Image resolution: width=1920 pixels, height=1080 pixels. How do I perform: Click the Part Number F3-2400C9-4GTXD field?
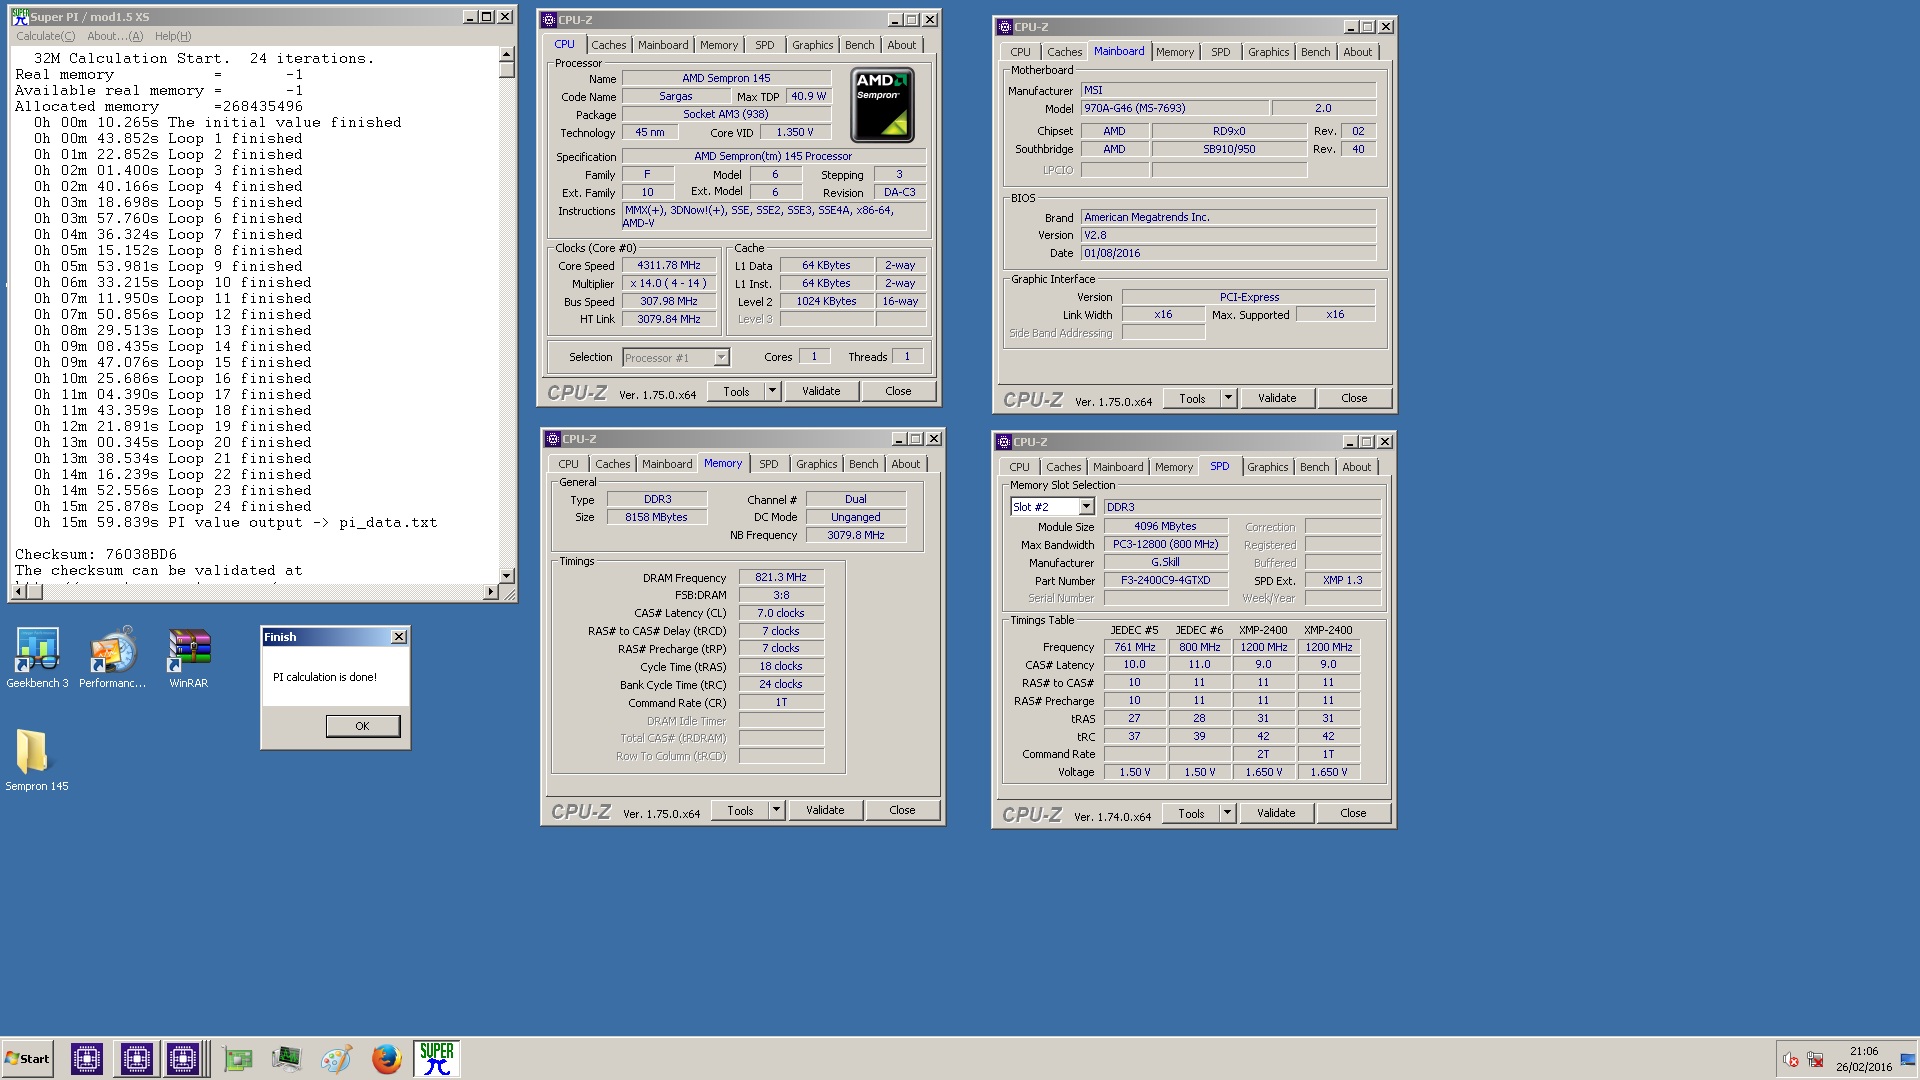click(x=1165, y=581)
